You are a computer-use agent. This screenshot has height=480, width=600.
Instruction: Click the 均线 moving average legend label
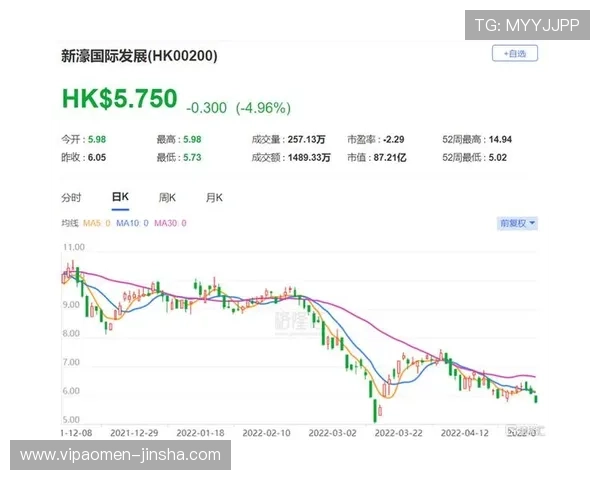tap(70, 223)
